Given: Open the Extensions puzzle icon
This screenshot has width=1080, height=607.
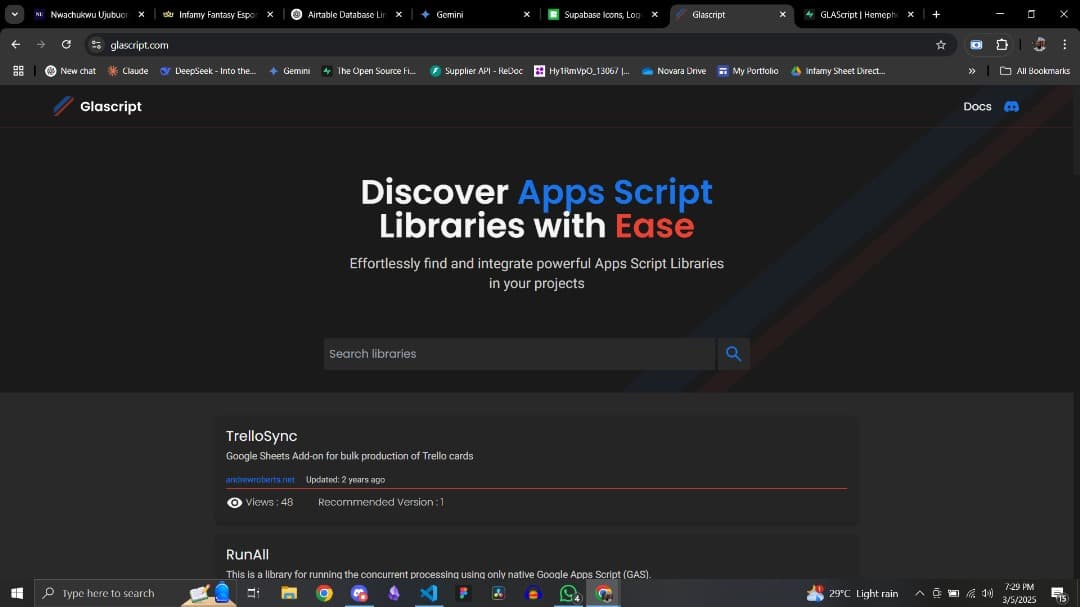Looking at the screenshot, I should [1002, 45].
